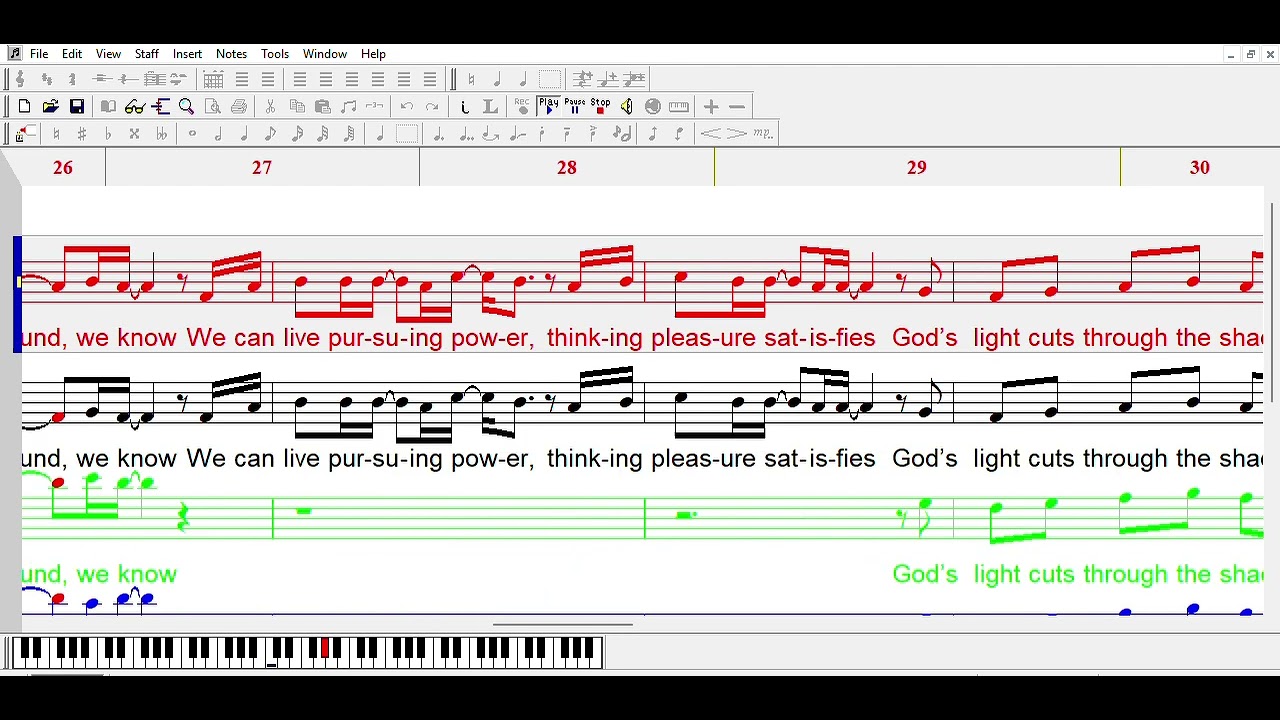Toggle the double sharp accidental
1280x720 pixels.
click(134, 134)
